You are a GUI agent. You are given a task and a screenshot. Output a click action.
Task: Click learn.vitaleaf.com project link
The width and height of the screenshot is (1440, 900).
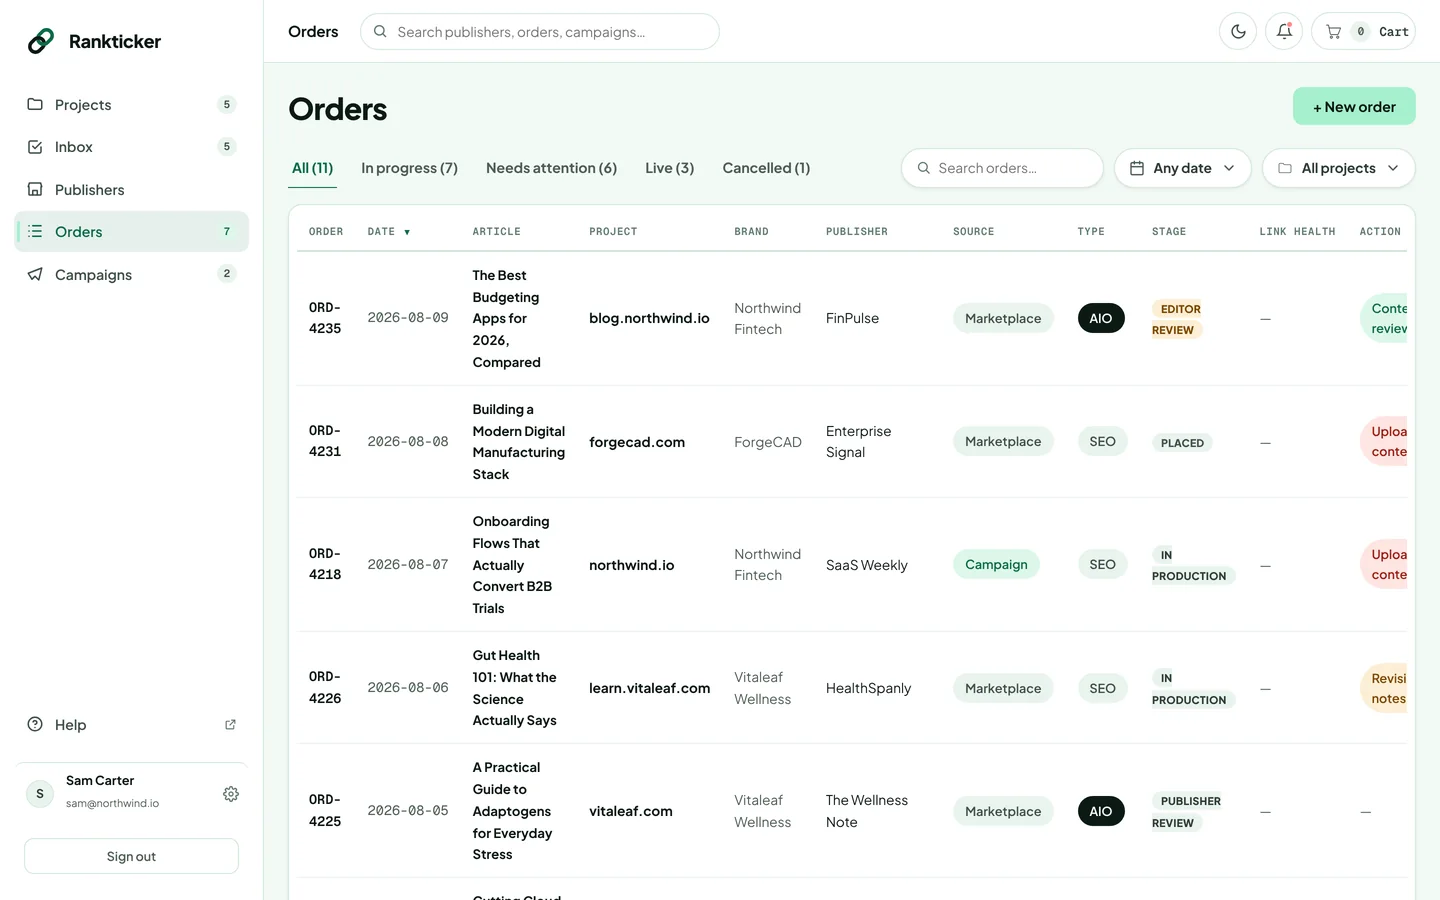click(x=649, y=688)
